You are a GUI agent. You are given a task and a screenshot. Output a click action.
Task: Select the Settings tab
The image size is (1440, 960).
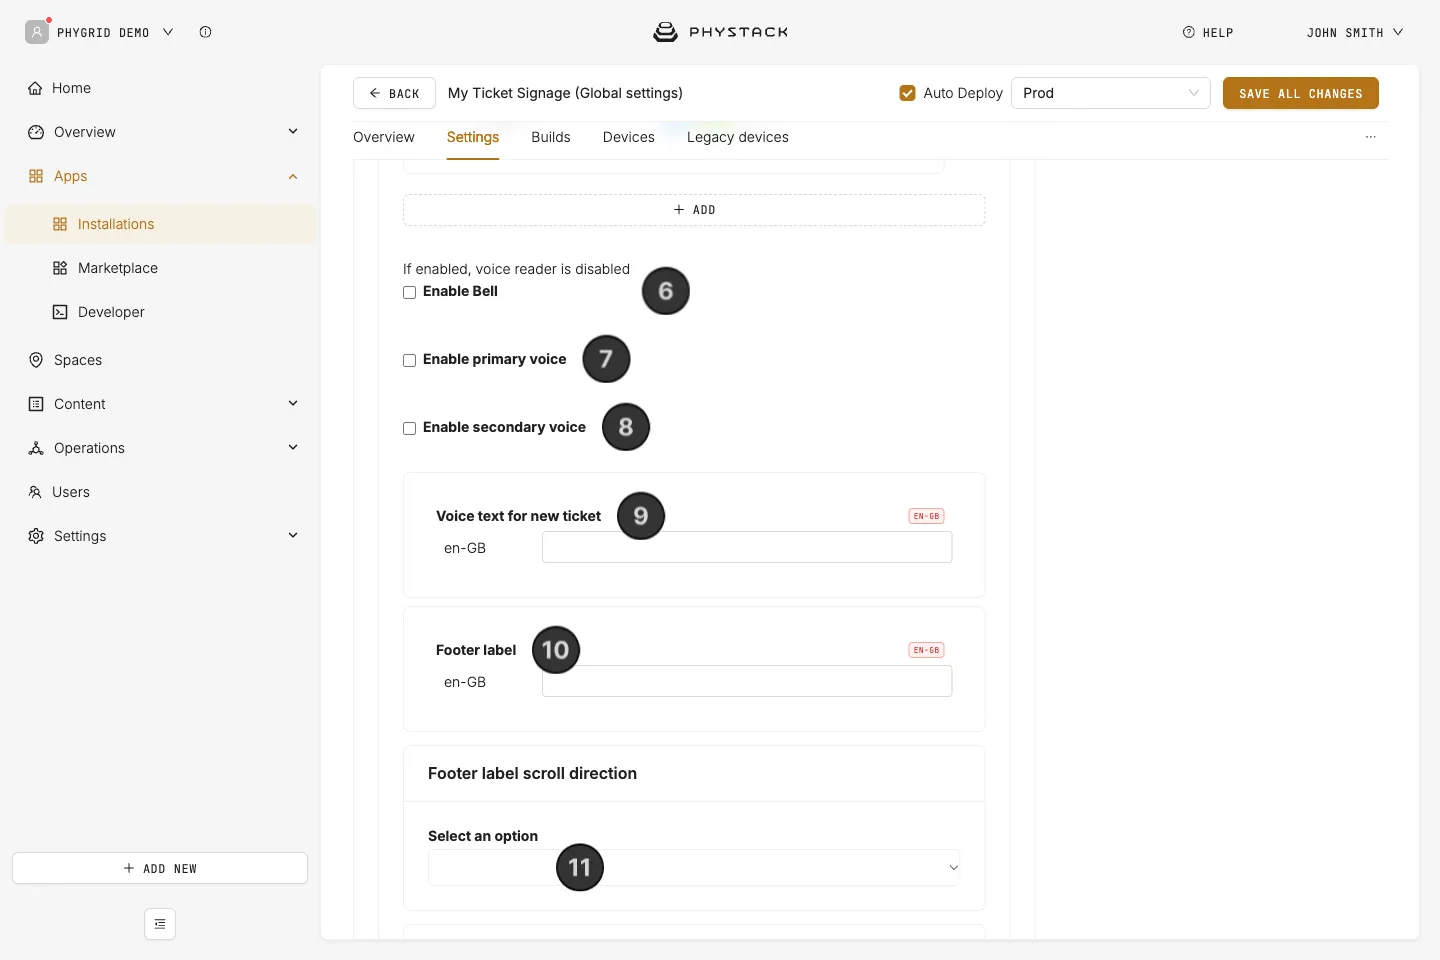(473, 137)
